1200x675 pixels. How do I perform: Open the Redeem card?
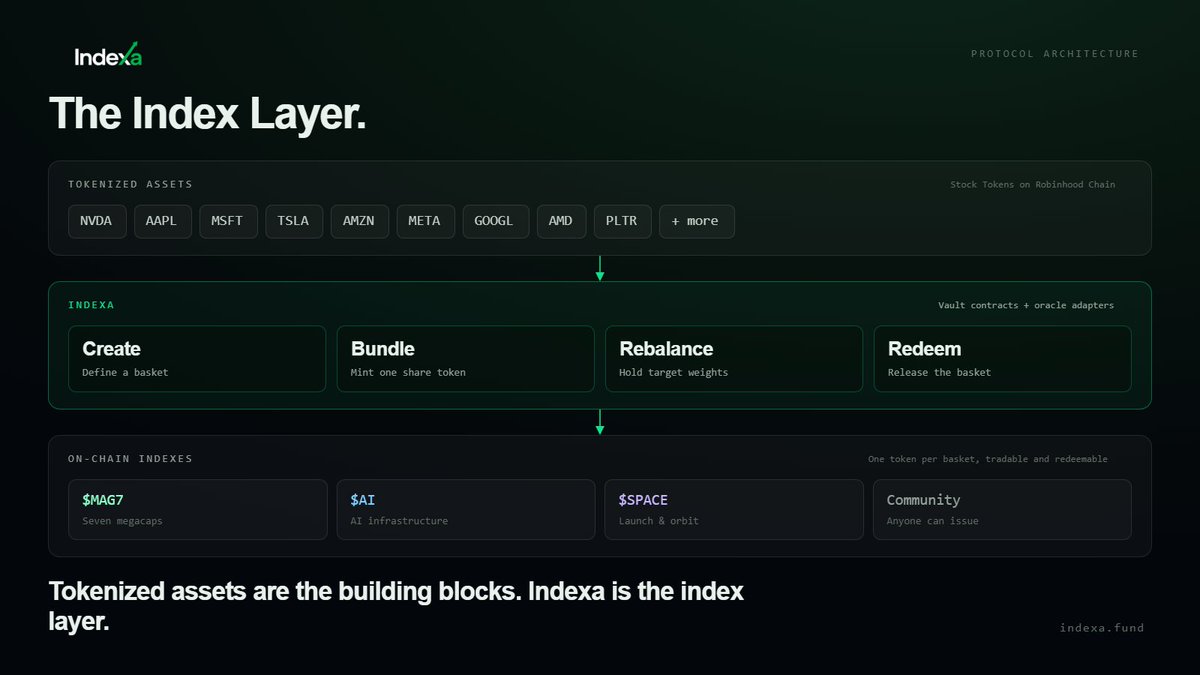pyautogui.click(x=1003, y=358)
